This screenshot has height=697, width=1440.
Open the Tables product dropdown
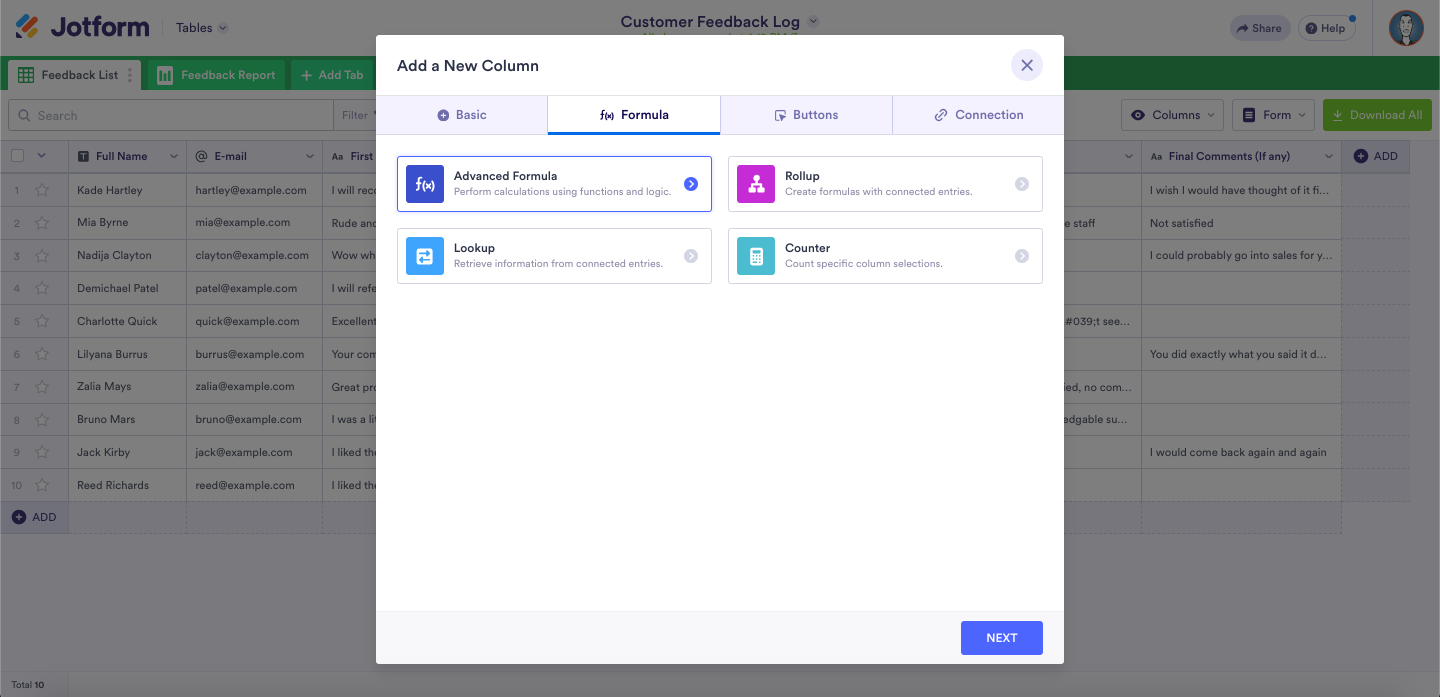(201, 28)
